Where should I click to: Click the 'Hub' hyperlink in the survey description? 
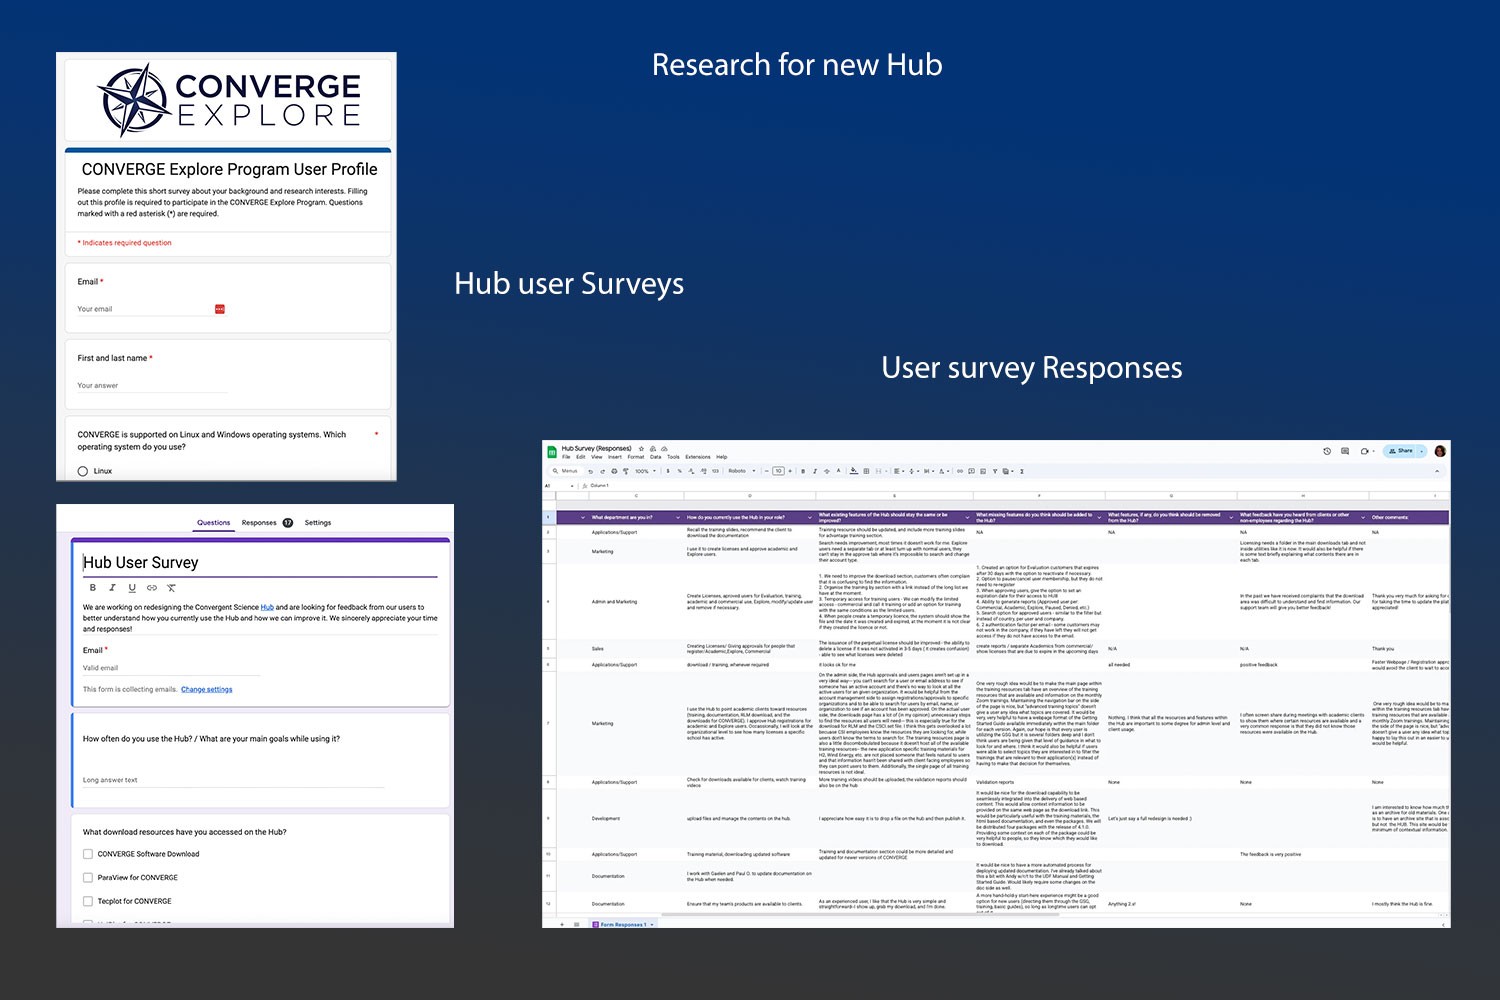tap(267, 607)
